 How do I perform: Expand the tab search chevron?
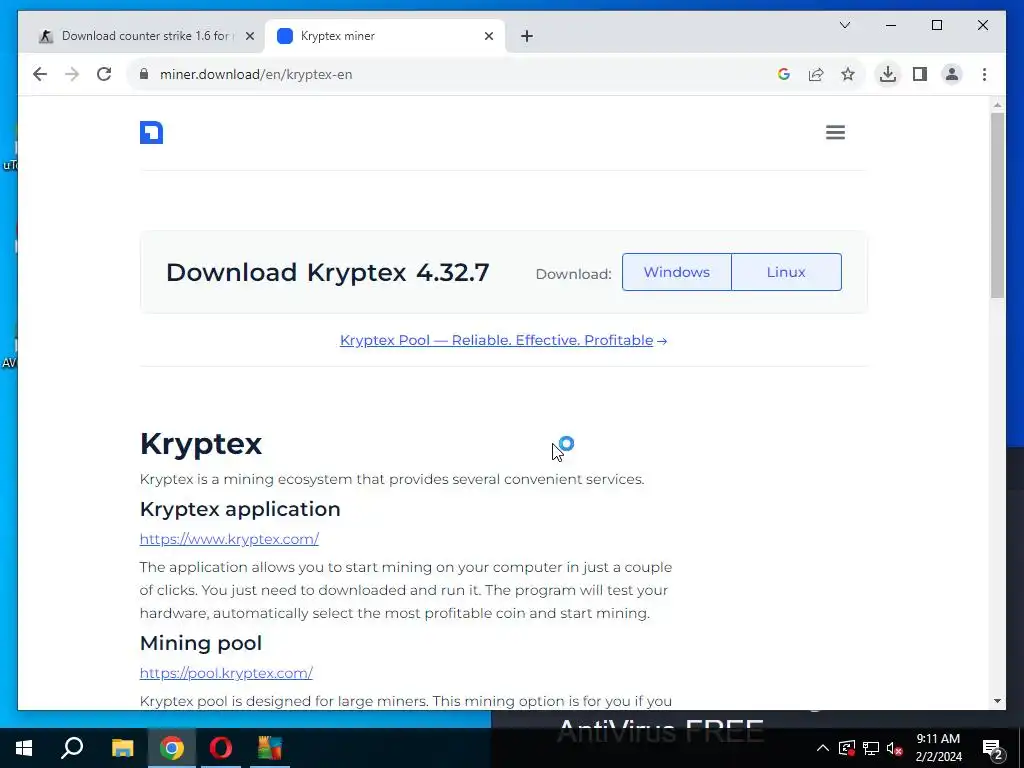[844, 25]
